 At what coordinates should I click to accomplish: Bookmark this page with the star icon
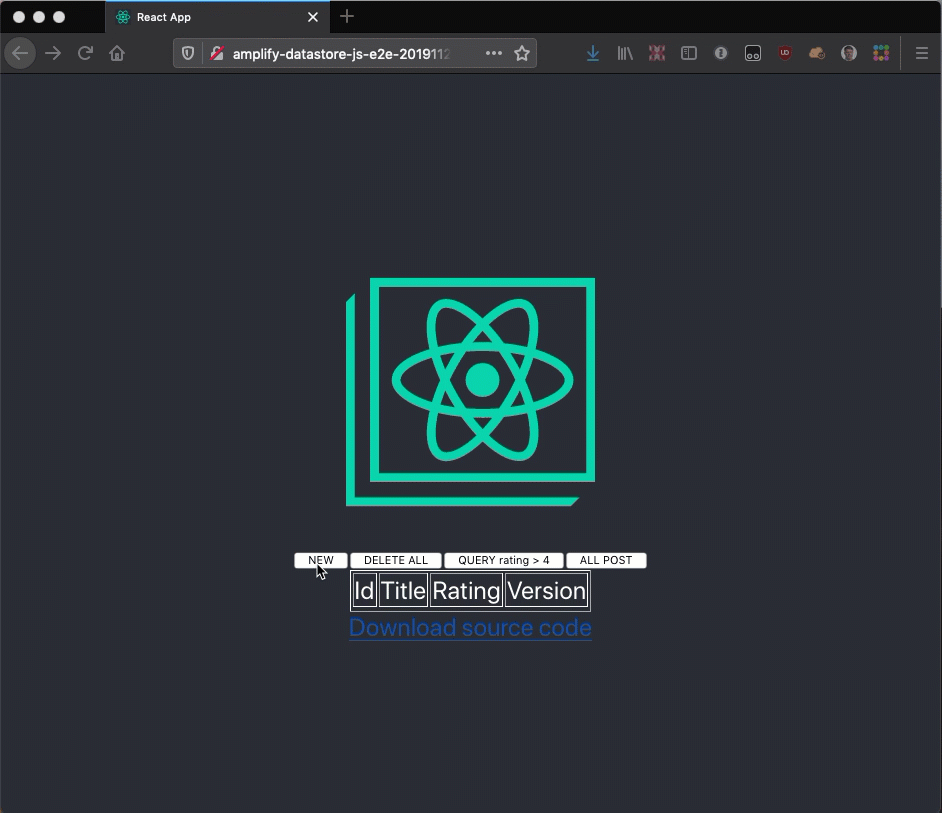pyautogui.click(x=522, y=53)
